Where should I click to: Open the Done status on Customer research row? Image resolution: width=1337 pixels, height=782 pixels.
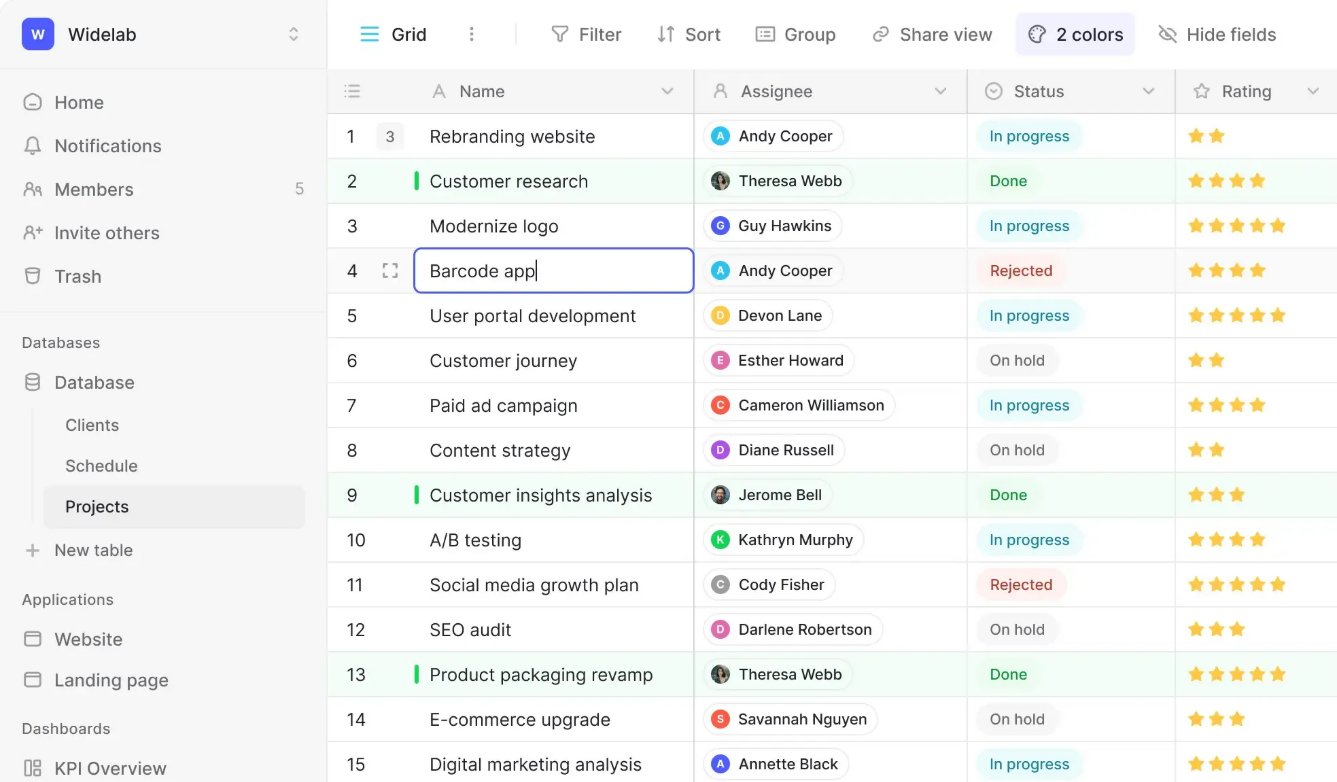click(1008, 181)
